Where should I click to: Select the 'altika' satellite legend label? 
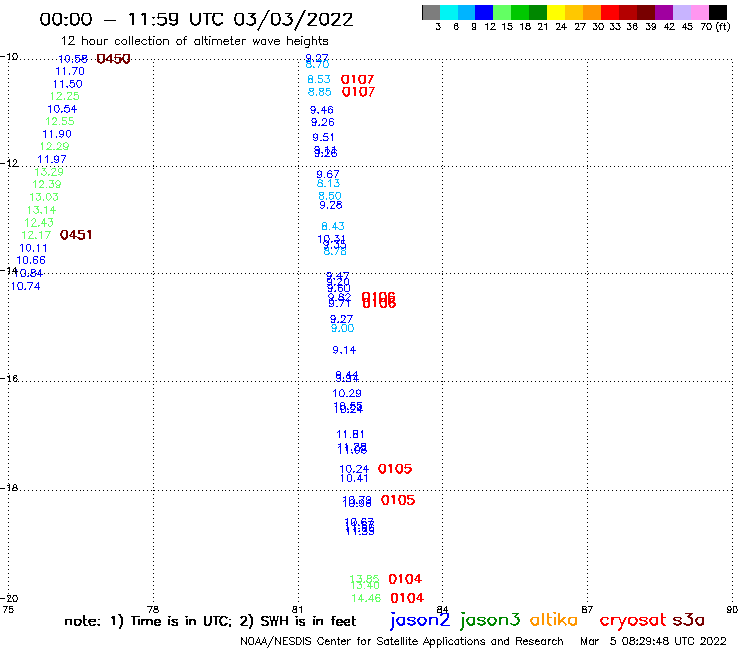pyautogui.click(x=554, y=620)
